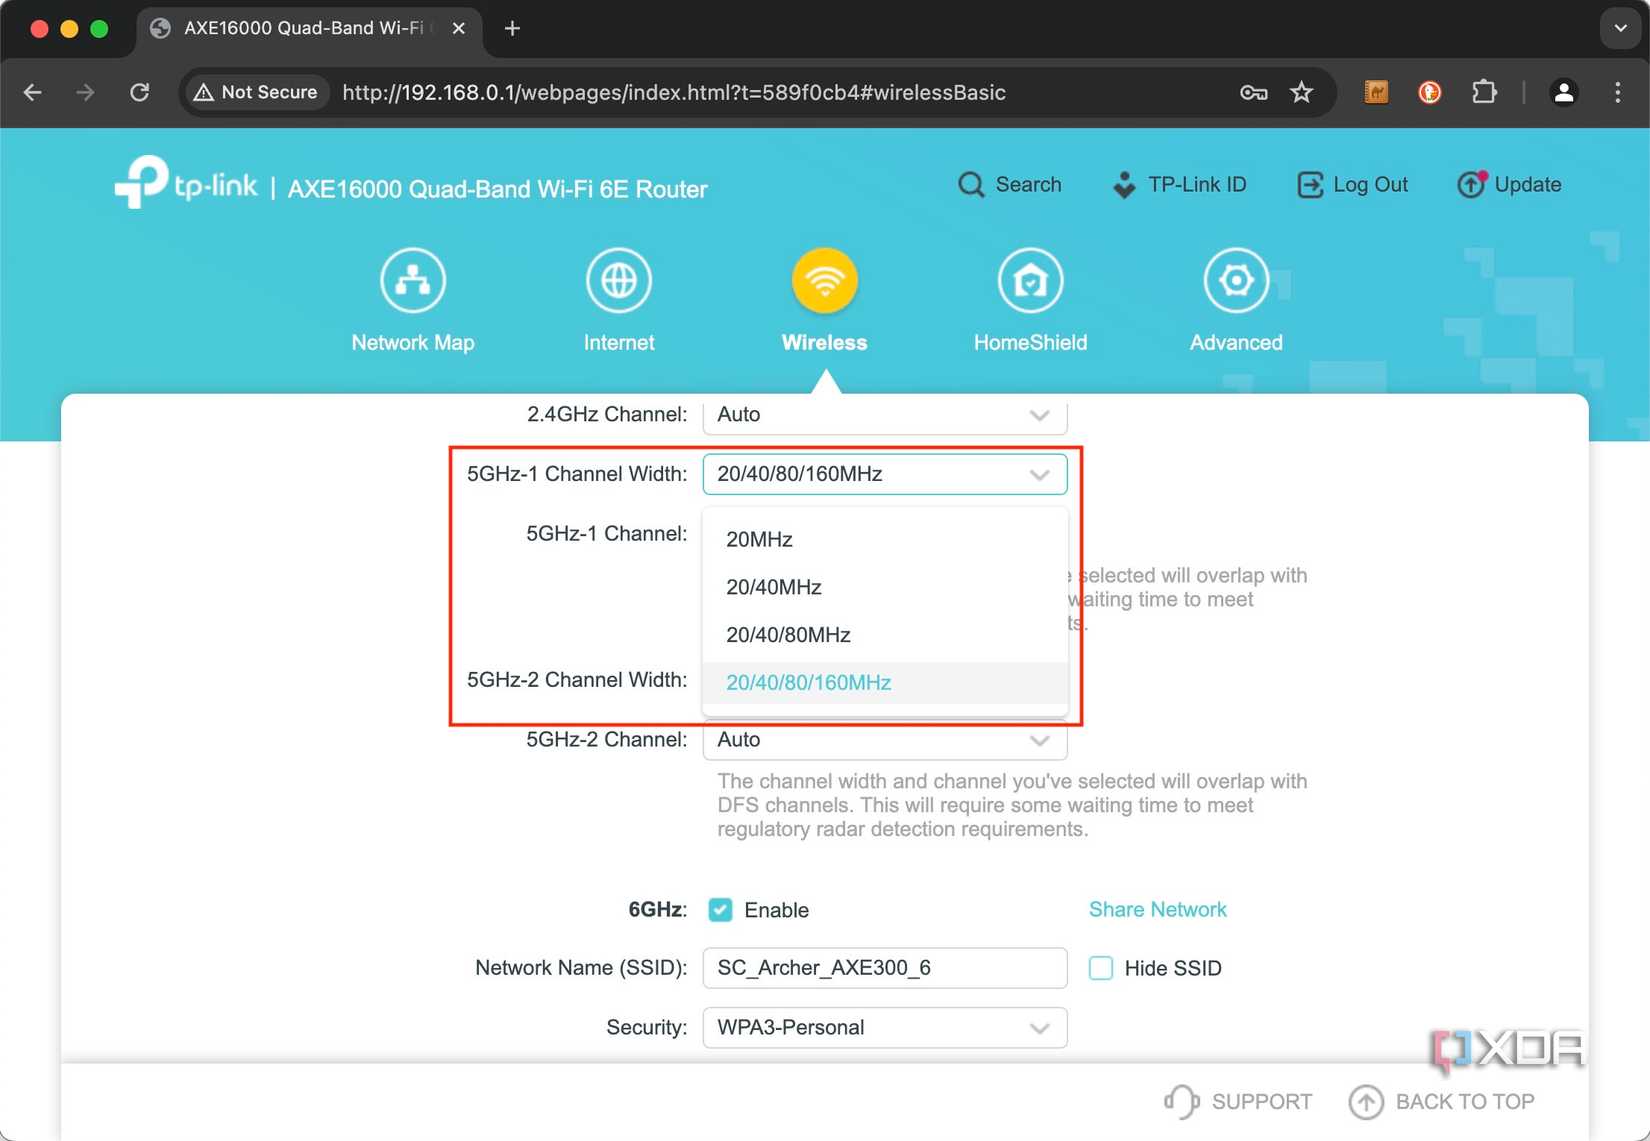Switch to the Wireless navigation tab
1650x1141 pixels.
824,298
